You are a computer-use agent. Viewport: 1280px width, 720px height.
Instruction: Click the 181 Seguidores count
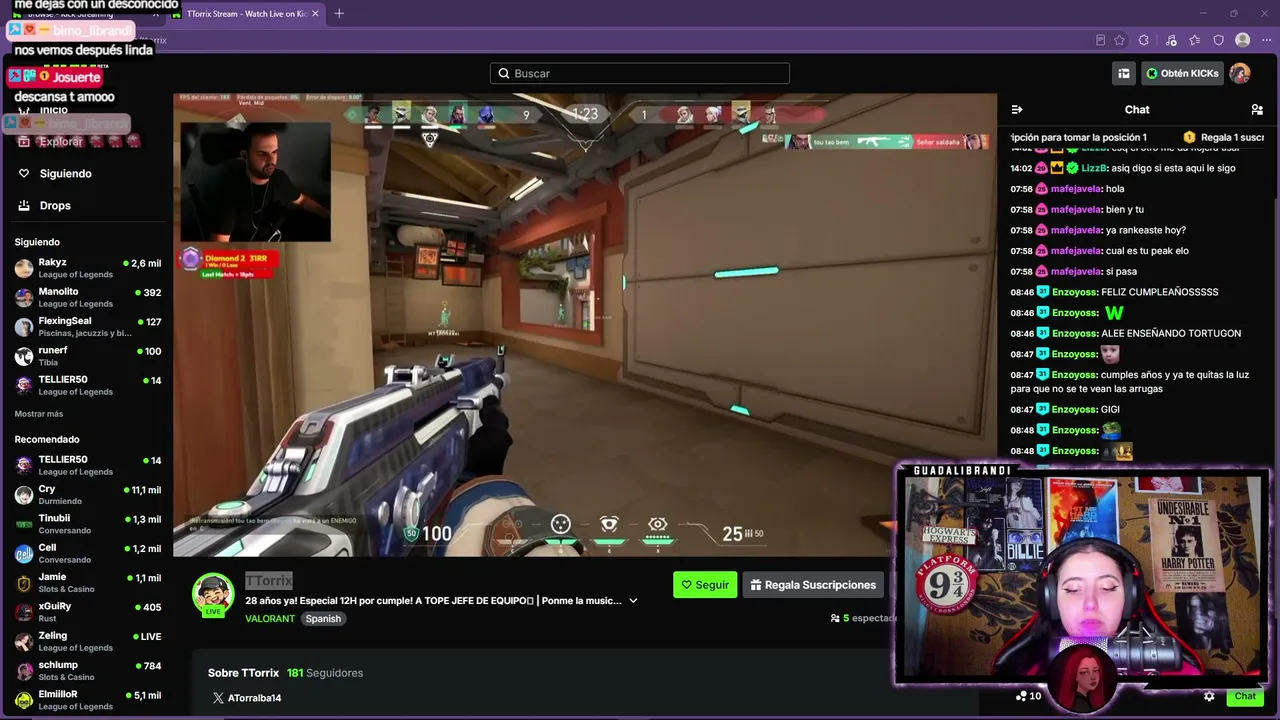[325, 673]
